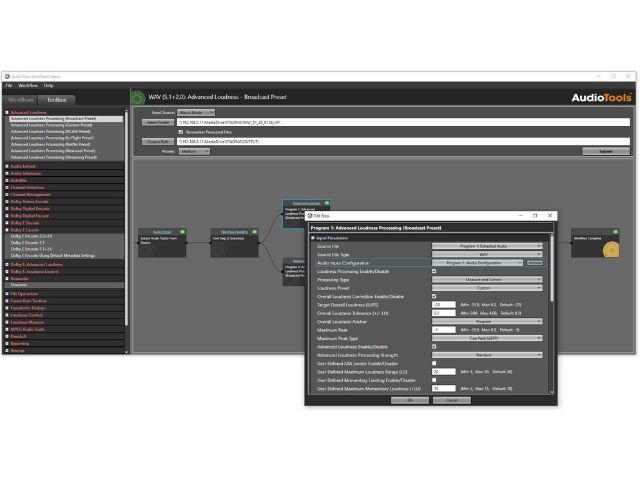The height and width of the screenshot is (480, 640).
Task: Click the Workflow Handling node green status icon
Action: click(x=255, y=232)
